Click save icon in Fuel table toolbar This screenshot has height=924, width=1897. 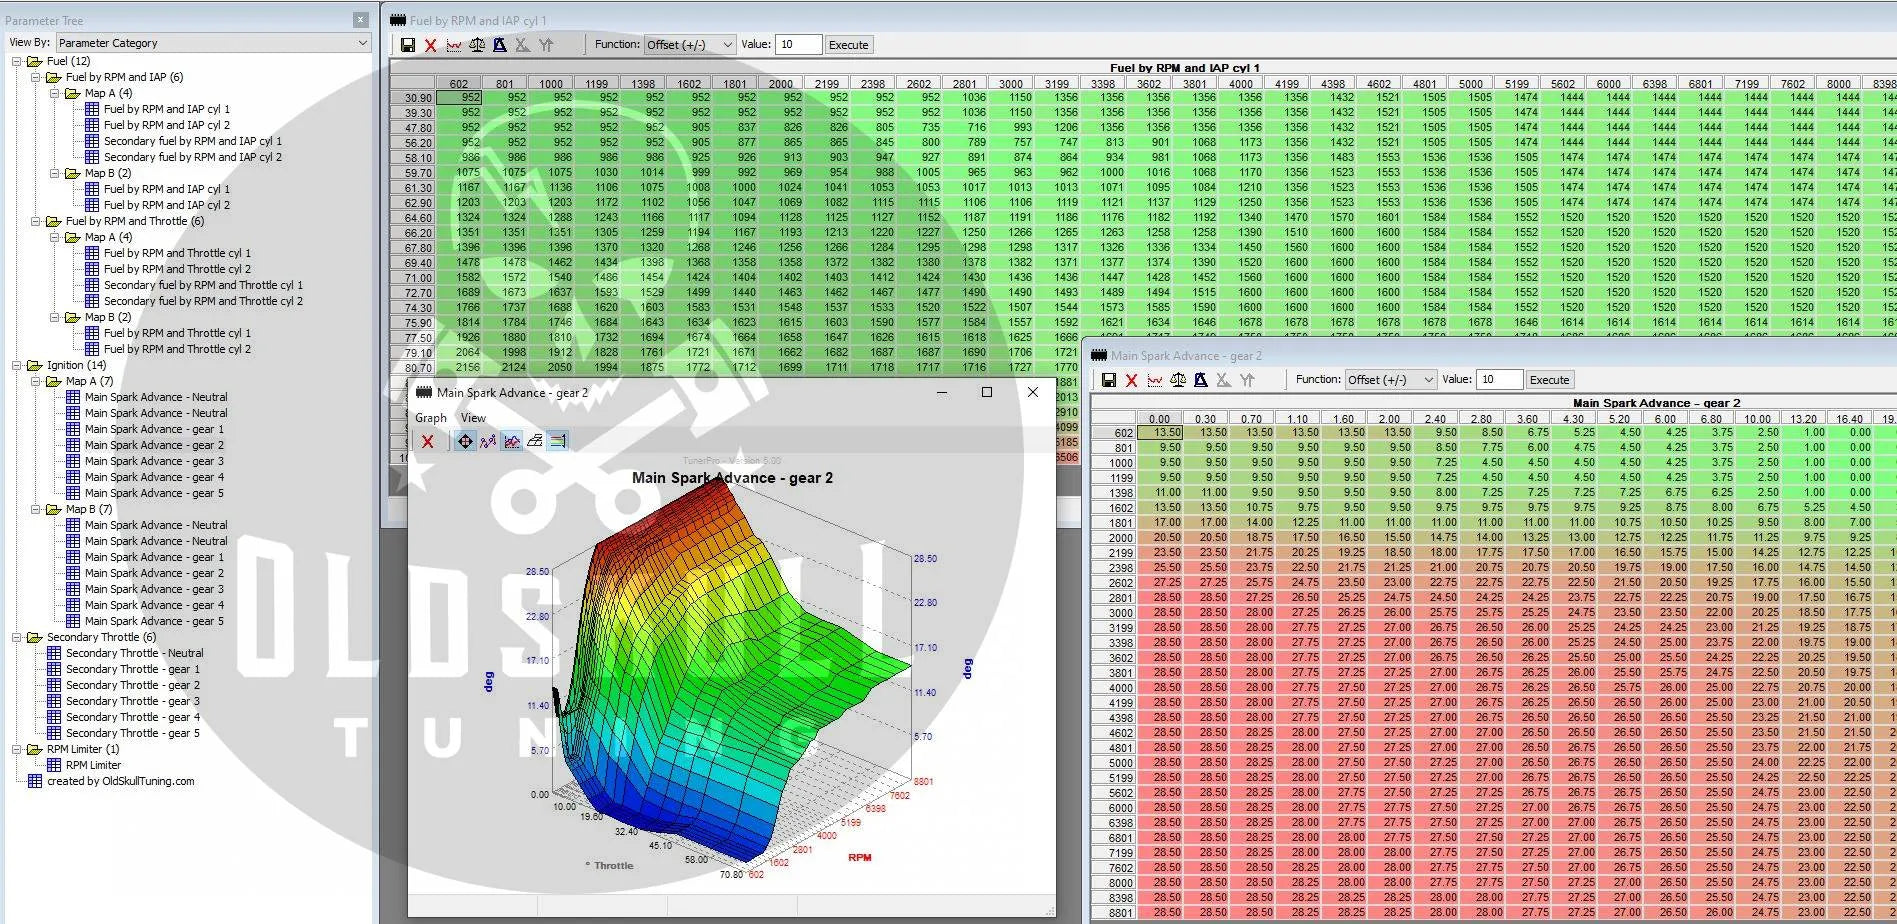click(408, 45)
